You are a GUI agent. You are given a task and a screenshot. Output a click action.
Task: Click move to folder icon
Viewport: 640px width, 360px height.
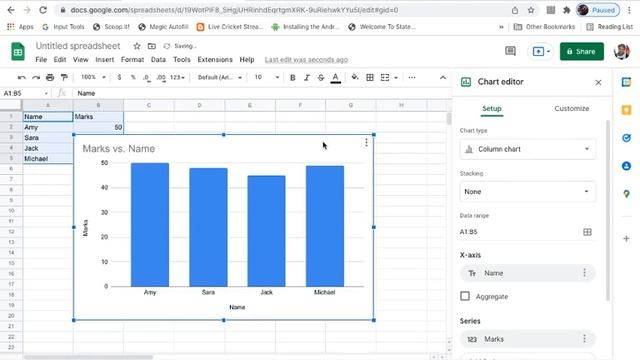point(151,46)
